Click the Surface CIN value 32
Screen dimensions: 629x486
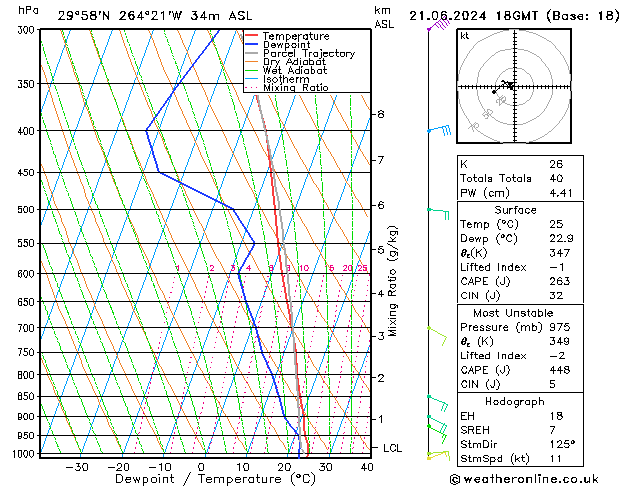pos(556,296)
